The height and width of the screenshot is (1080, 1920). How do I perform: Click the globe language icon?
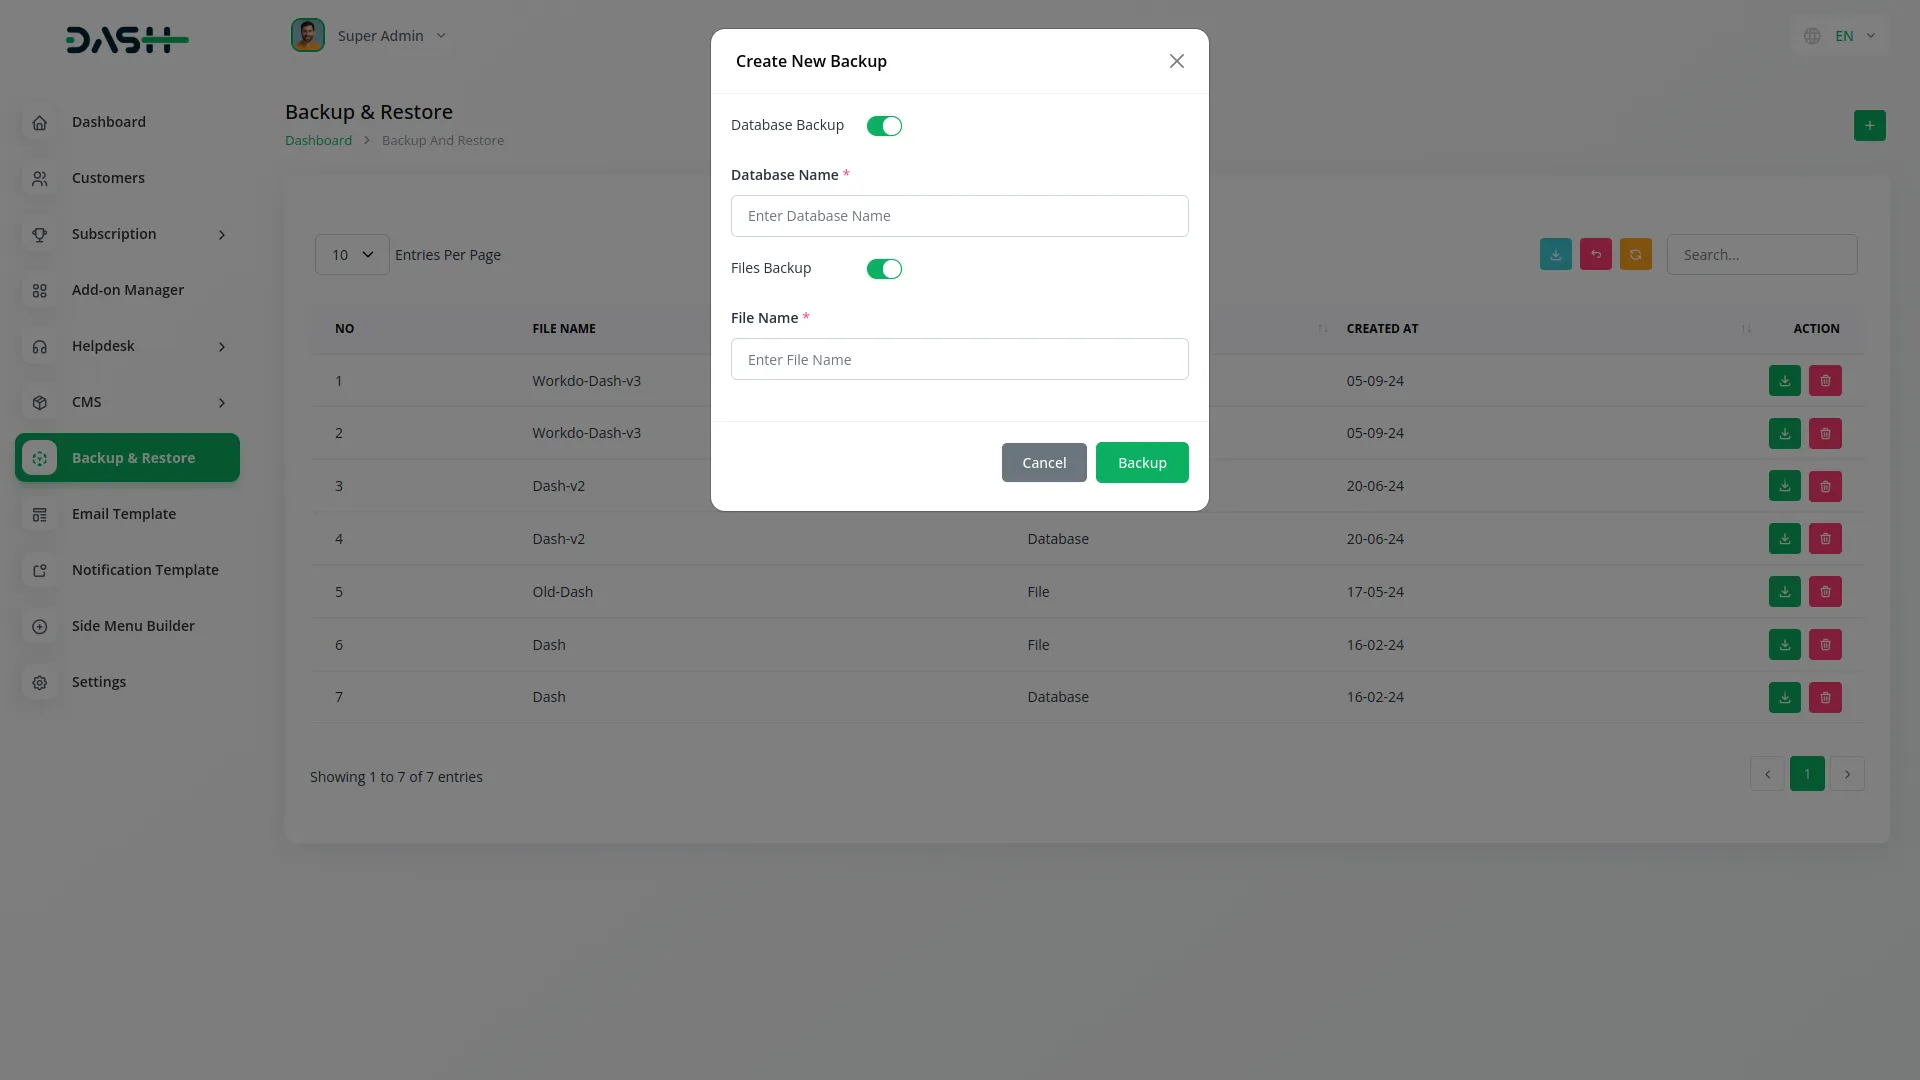click(1811, 35)
